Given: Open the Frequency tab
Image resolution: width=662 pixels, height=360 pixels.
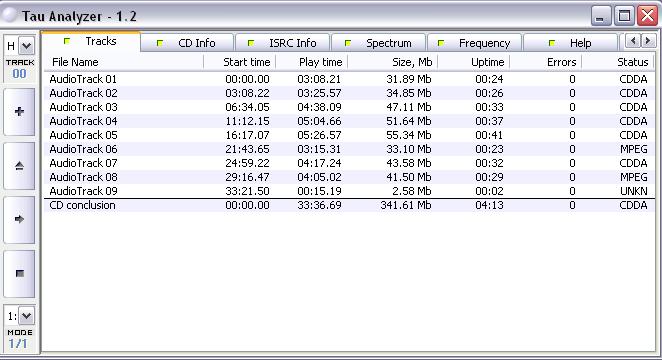Looking at the screenshot, I should (x=474, y=43).
